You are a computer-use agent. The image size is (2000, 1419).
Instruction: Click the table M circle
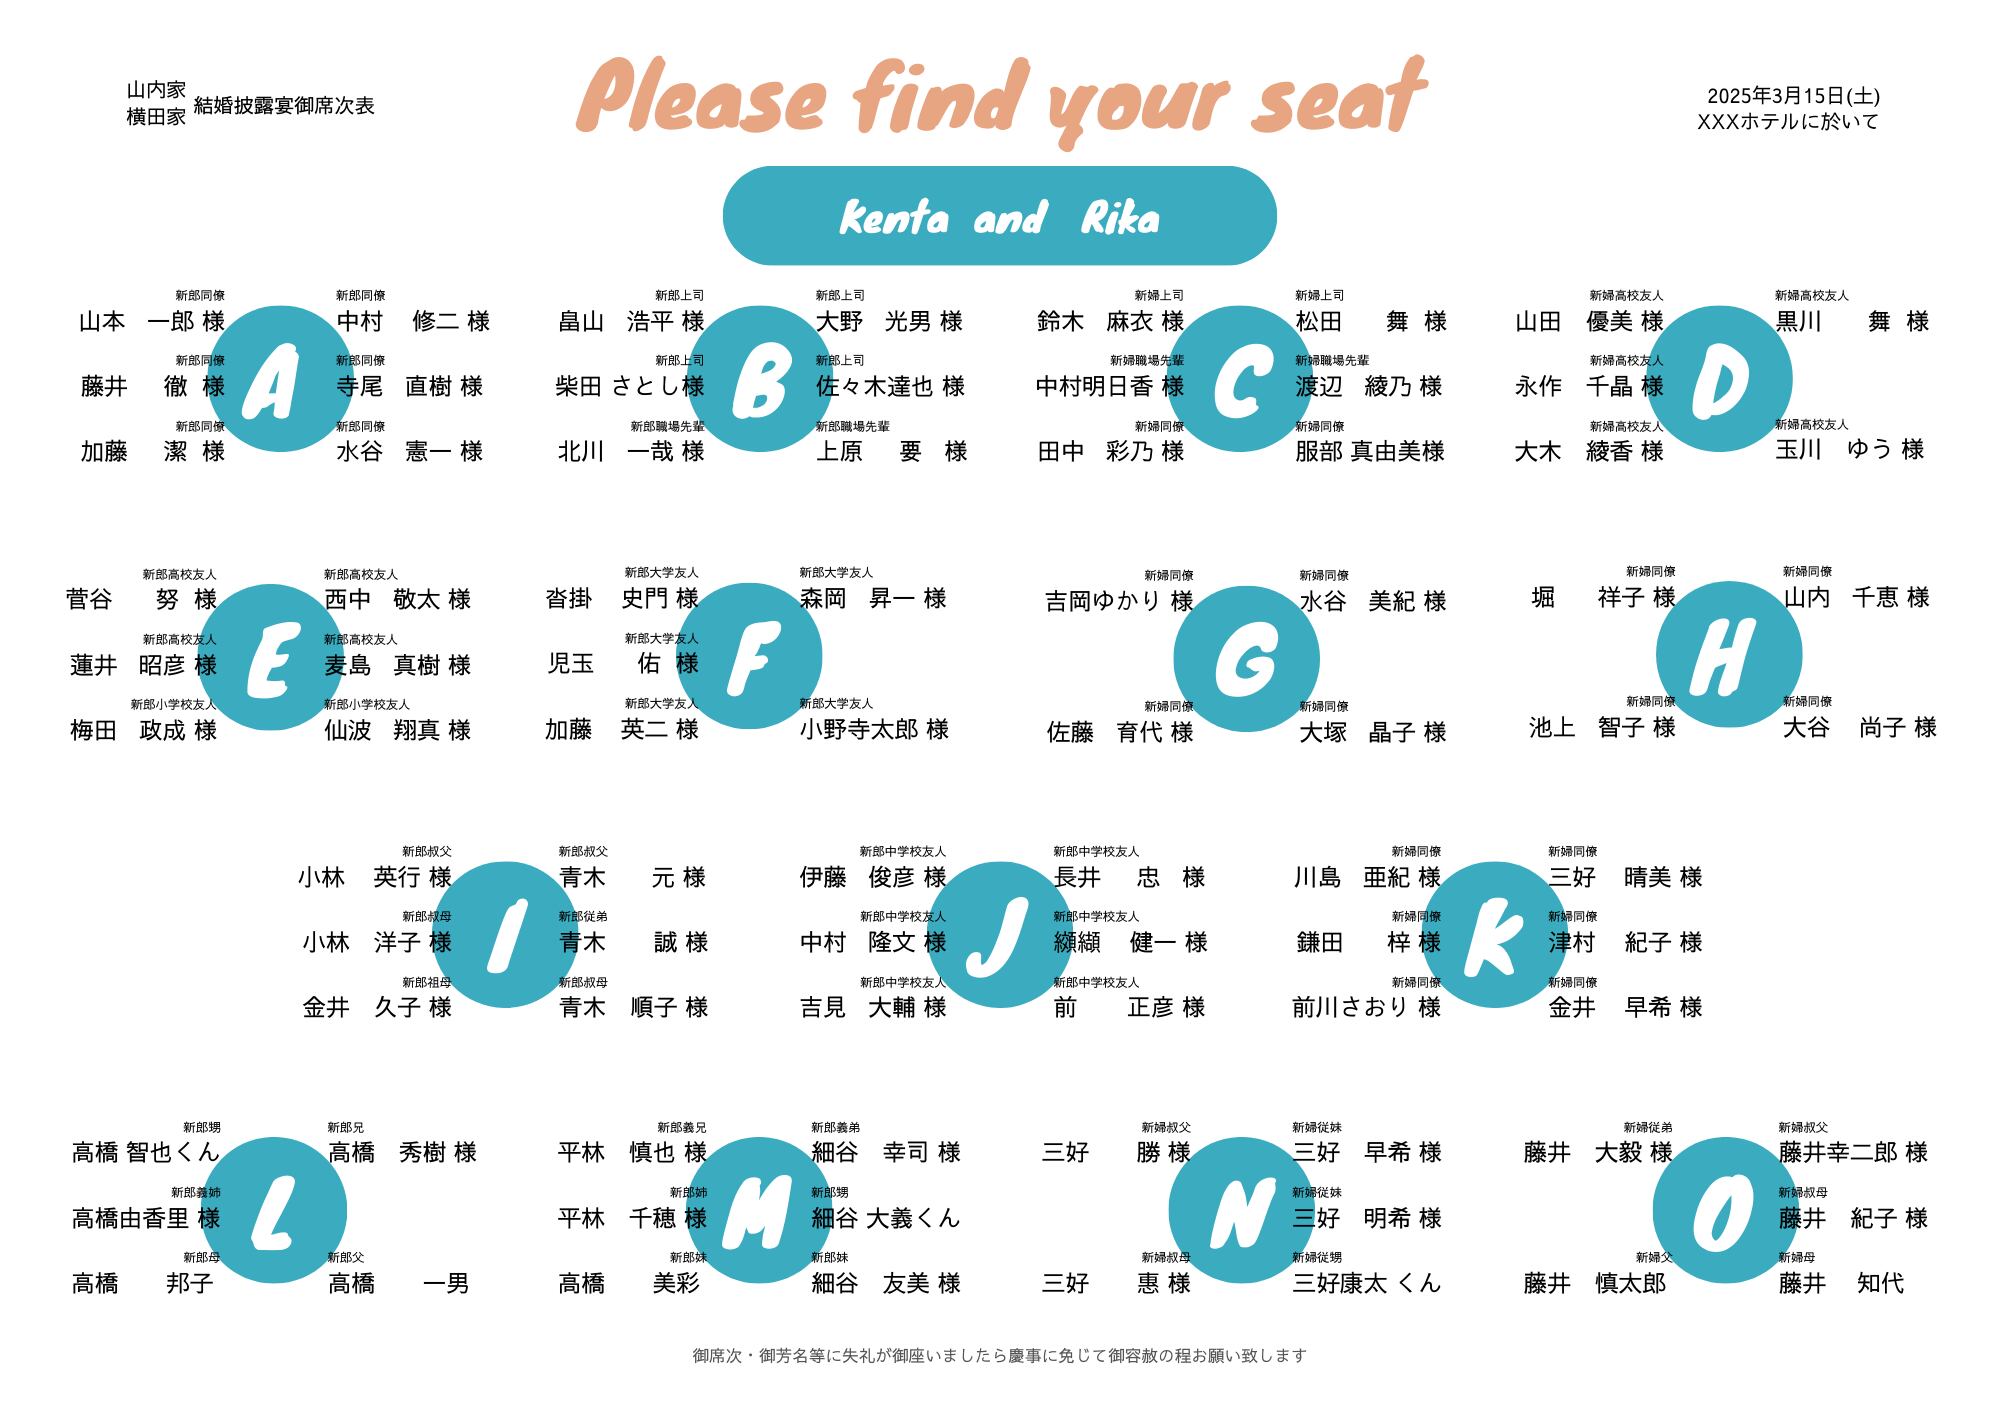pos(758,1210)
